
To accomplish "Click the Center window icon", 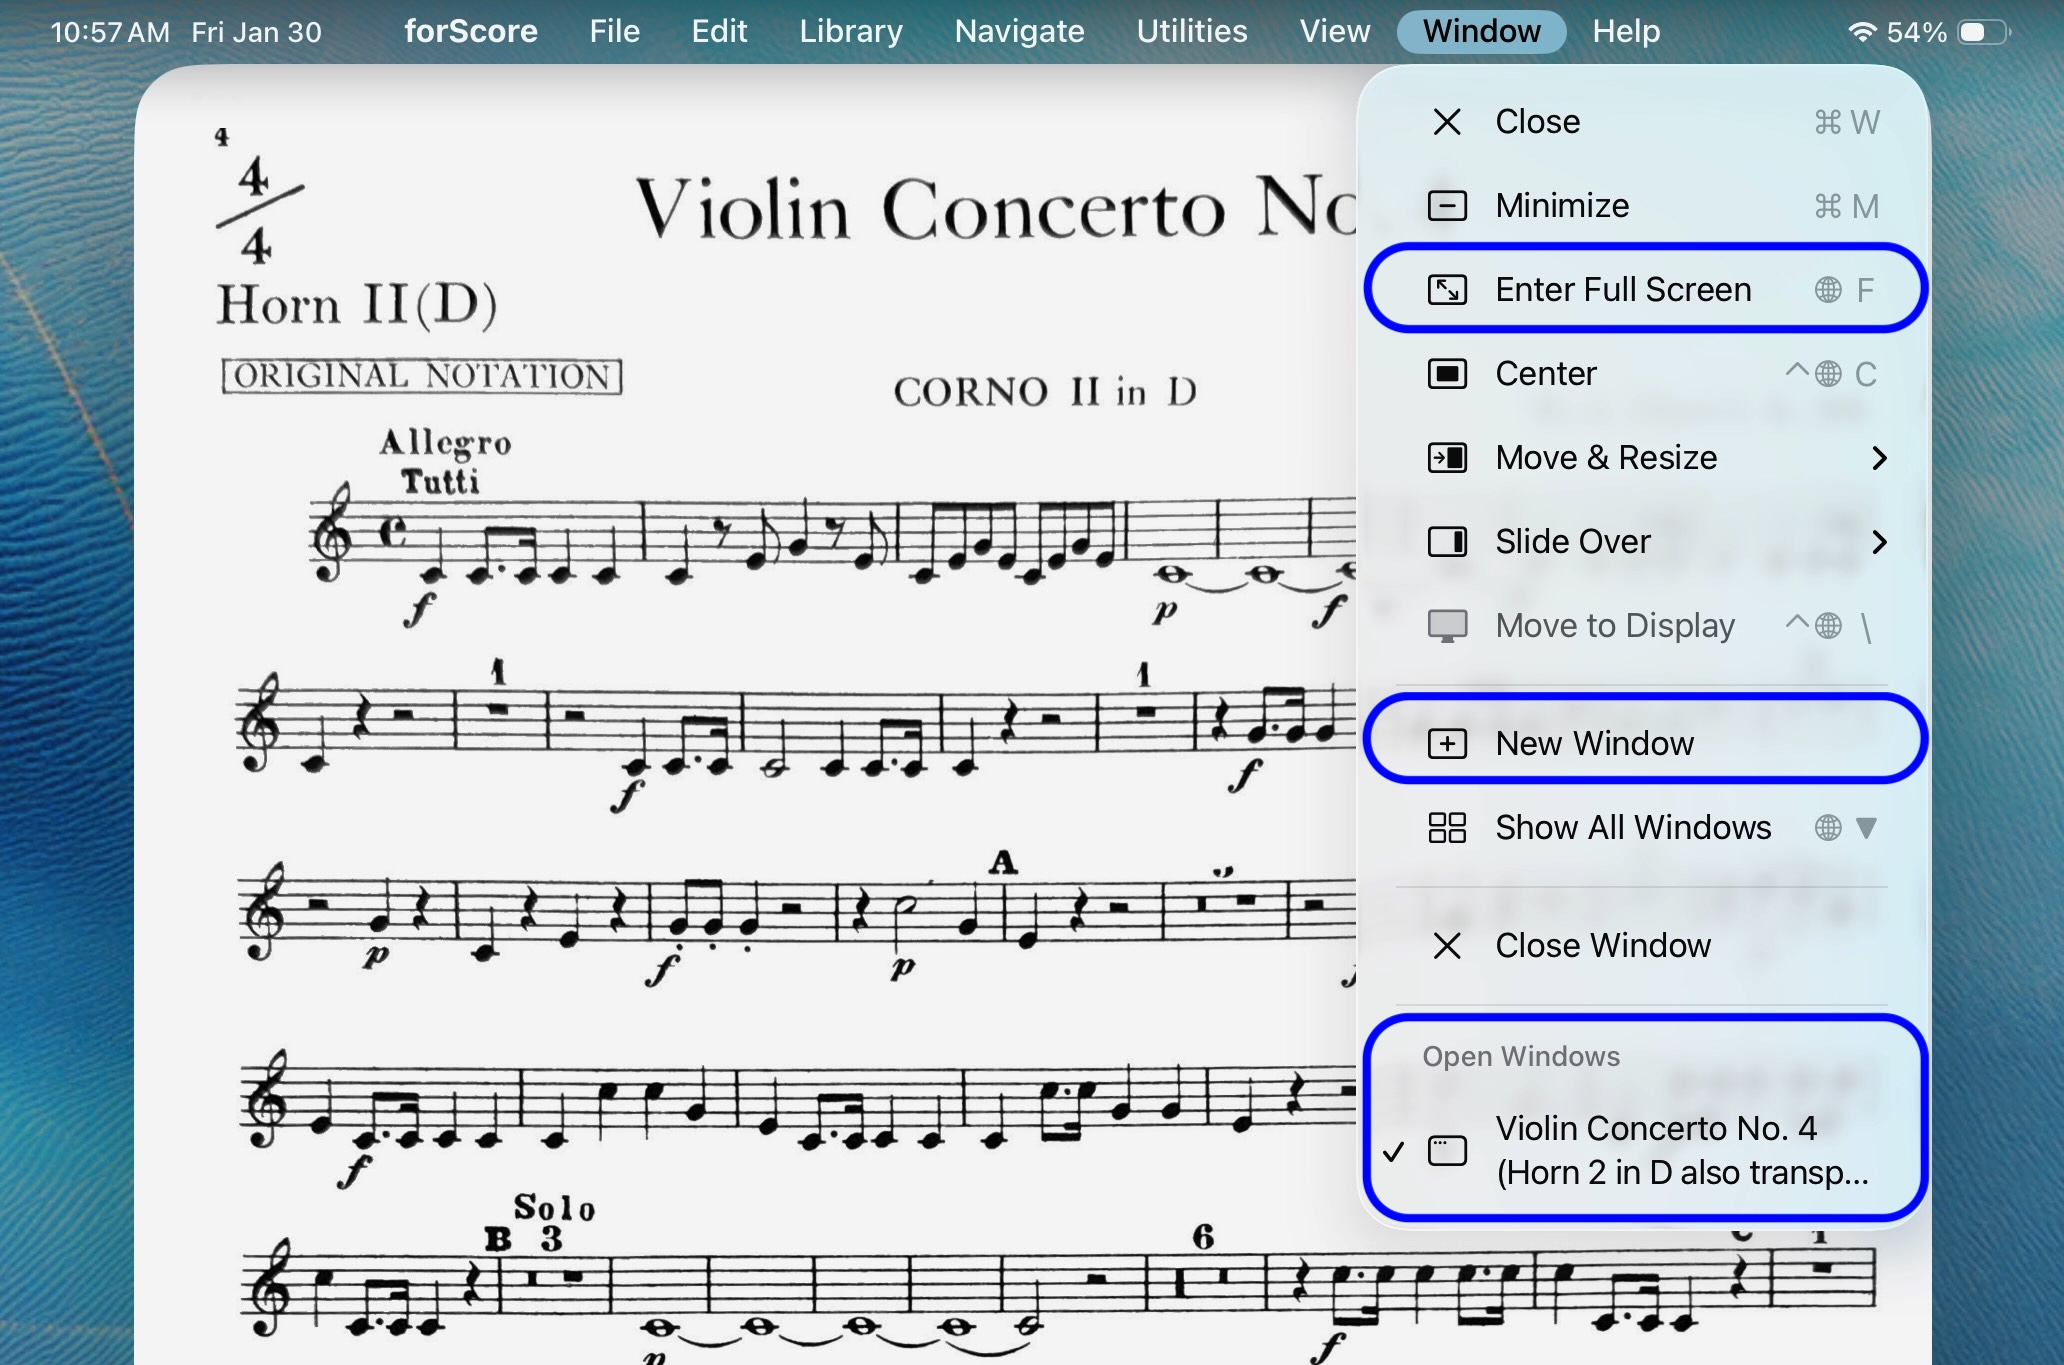I will pyautogui.click(x=1446, y=374).
